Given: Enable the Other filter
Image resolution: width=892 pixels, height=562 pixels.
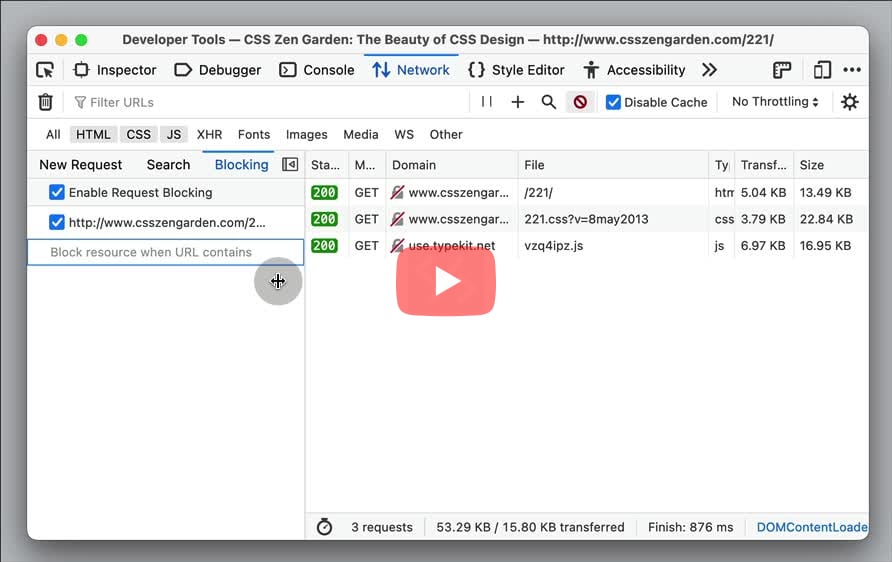Looking at the screenshot, I should pyautogui.click(x=446, y=135).
